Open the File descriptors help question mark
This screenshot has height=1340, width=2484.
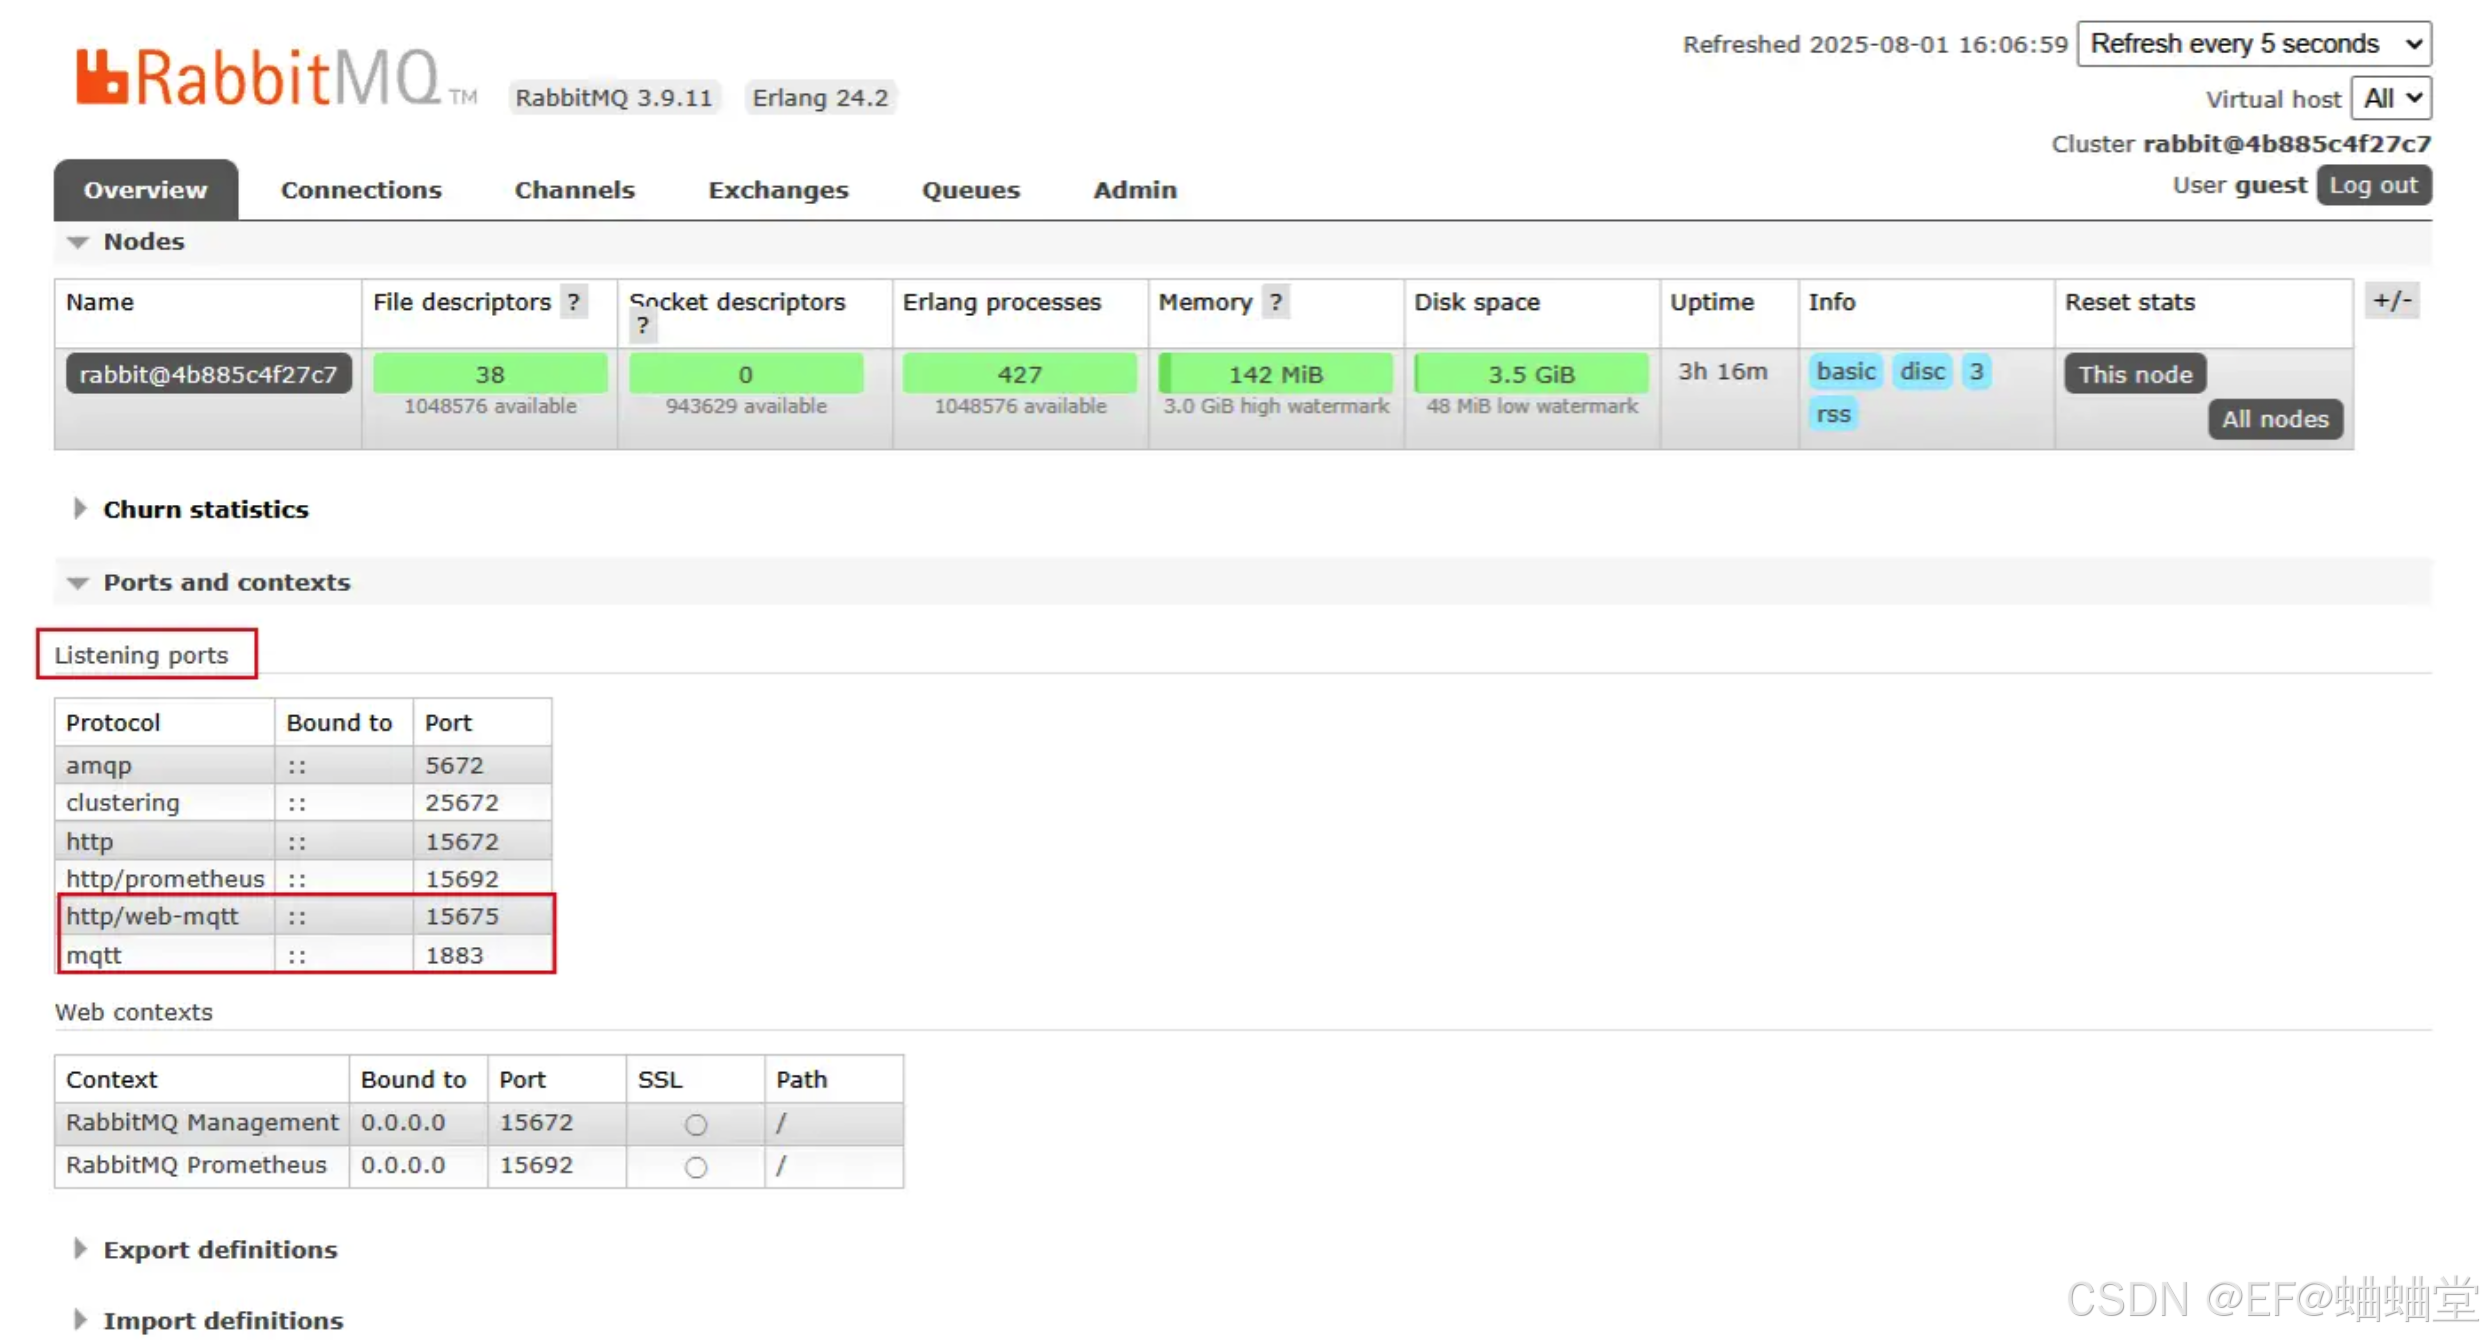[573, 302]
